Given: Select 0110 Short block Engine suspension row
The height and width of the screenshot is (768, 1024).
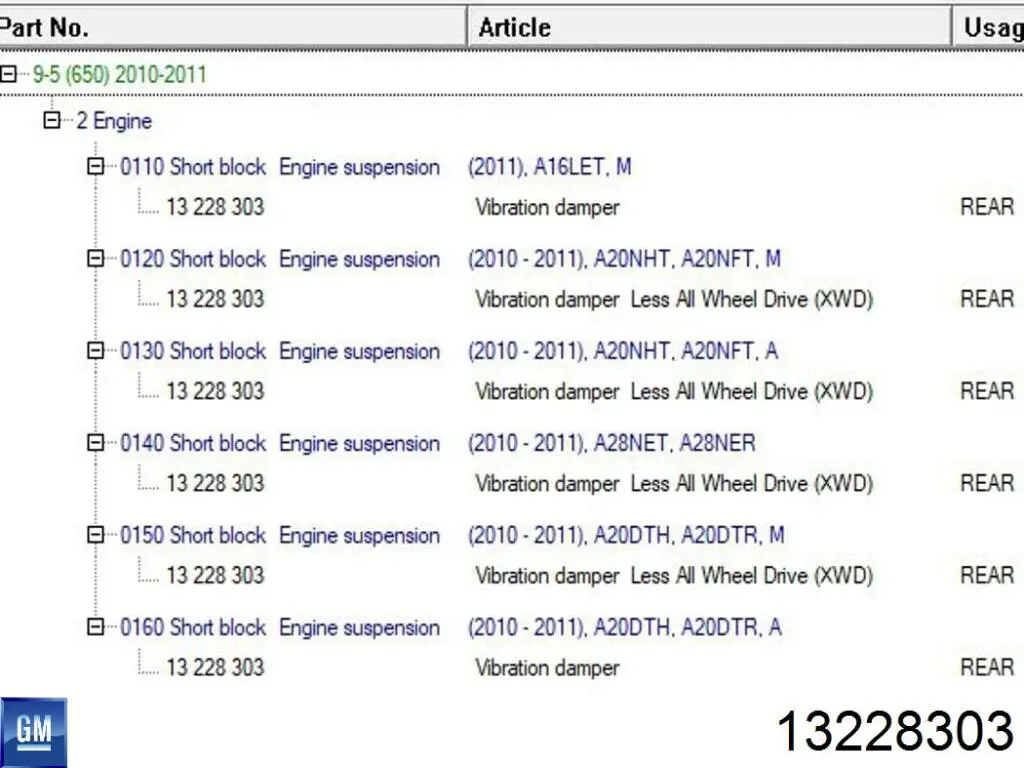Looking at the screenshot, I should 280,167.
